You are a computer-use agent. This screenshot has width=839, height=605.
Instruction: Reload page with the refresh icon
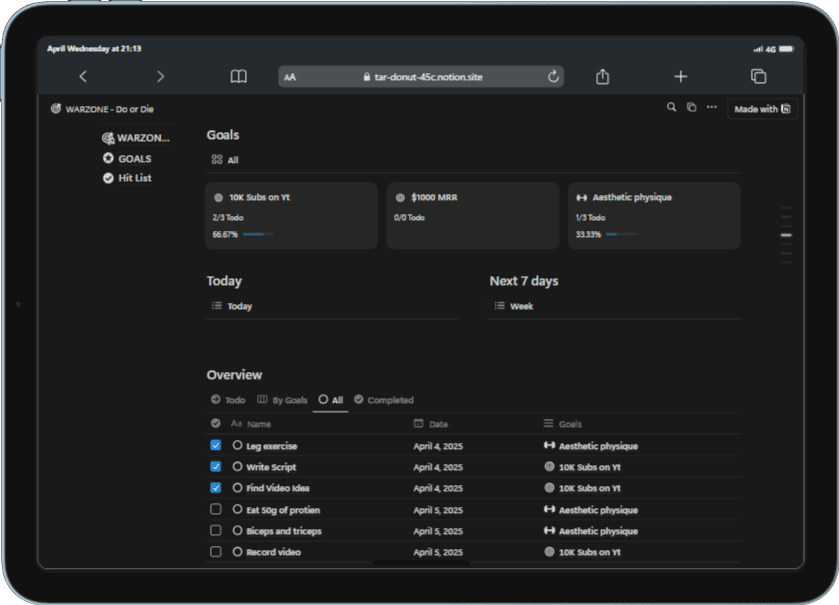click(553, 76)
